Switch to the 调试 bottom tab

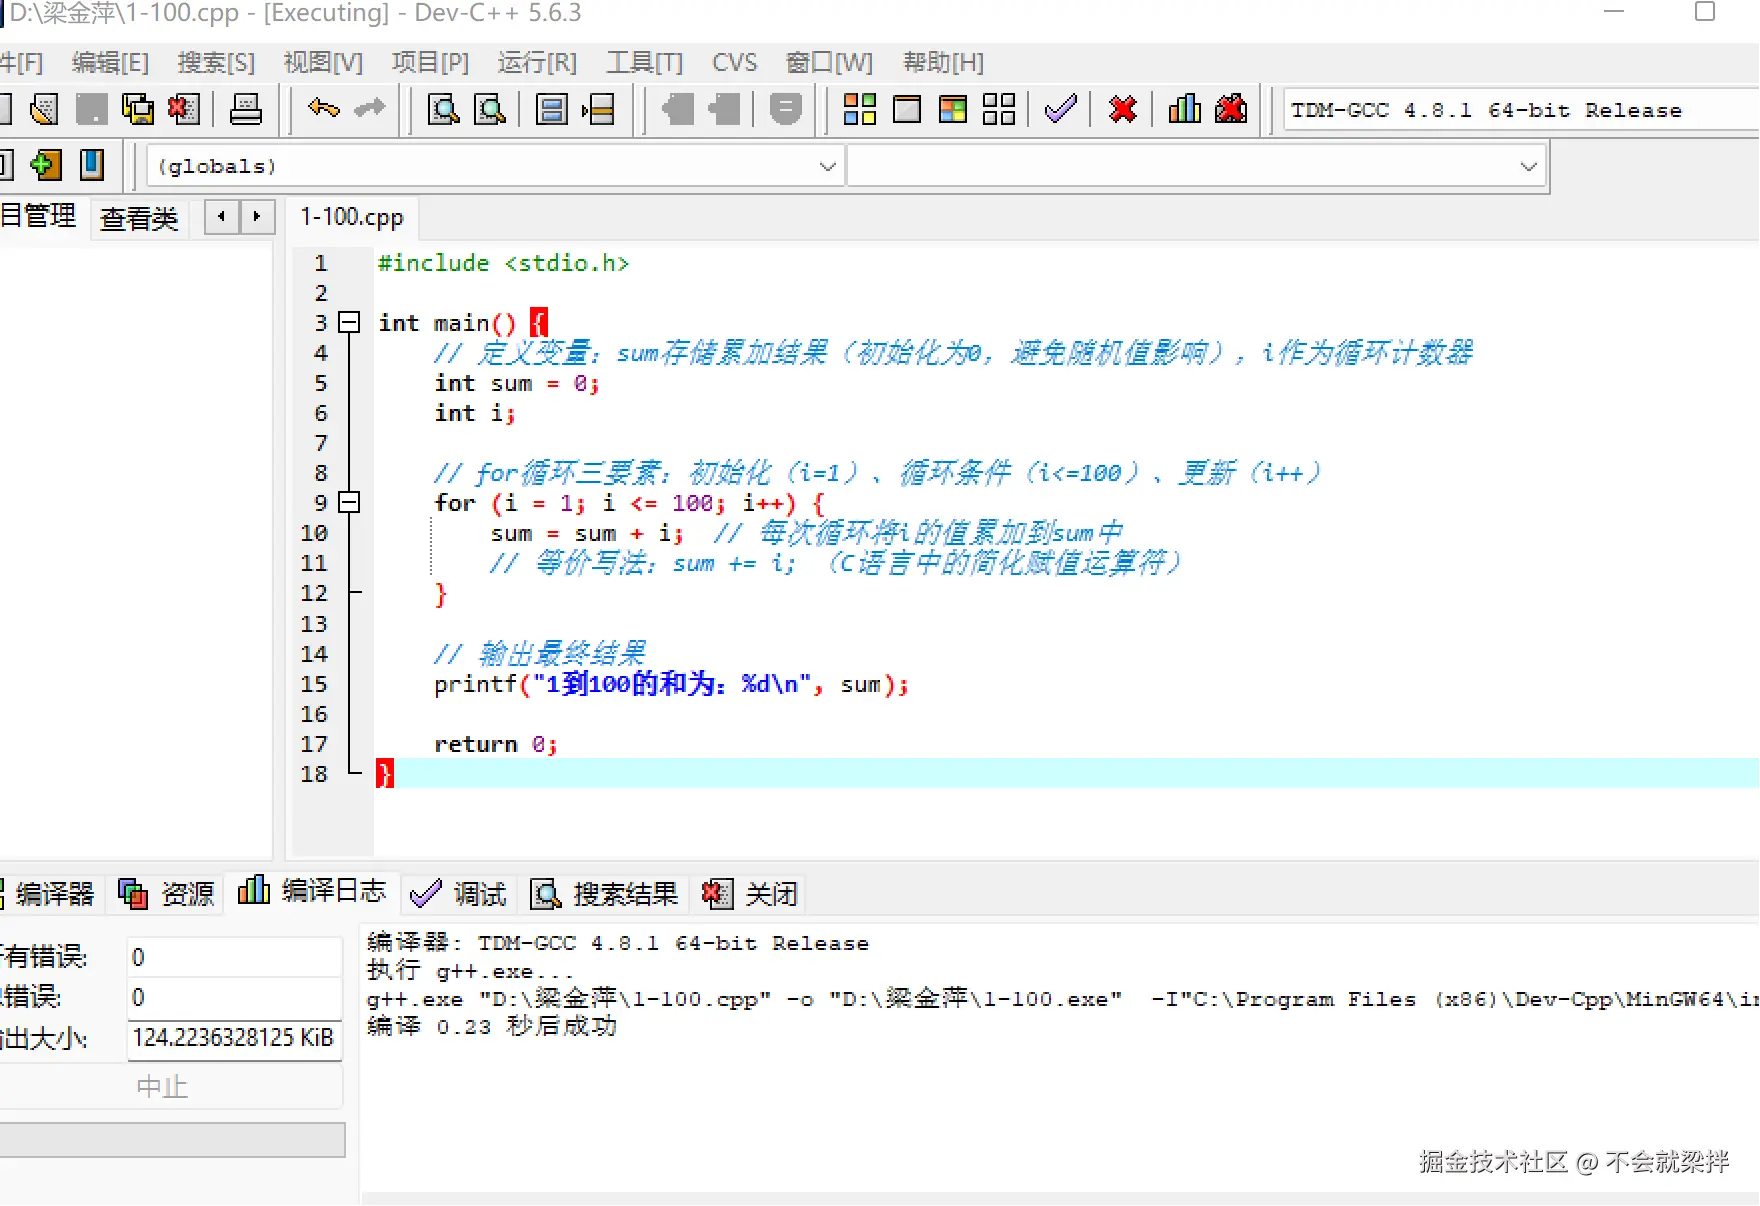[459, 893]
